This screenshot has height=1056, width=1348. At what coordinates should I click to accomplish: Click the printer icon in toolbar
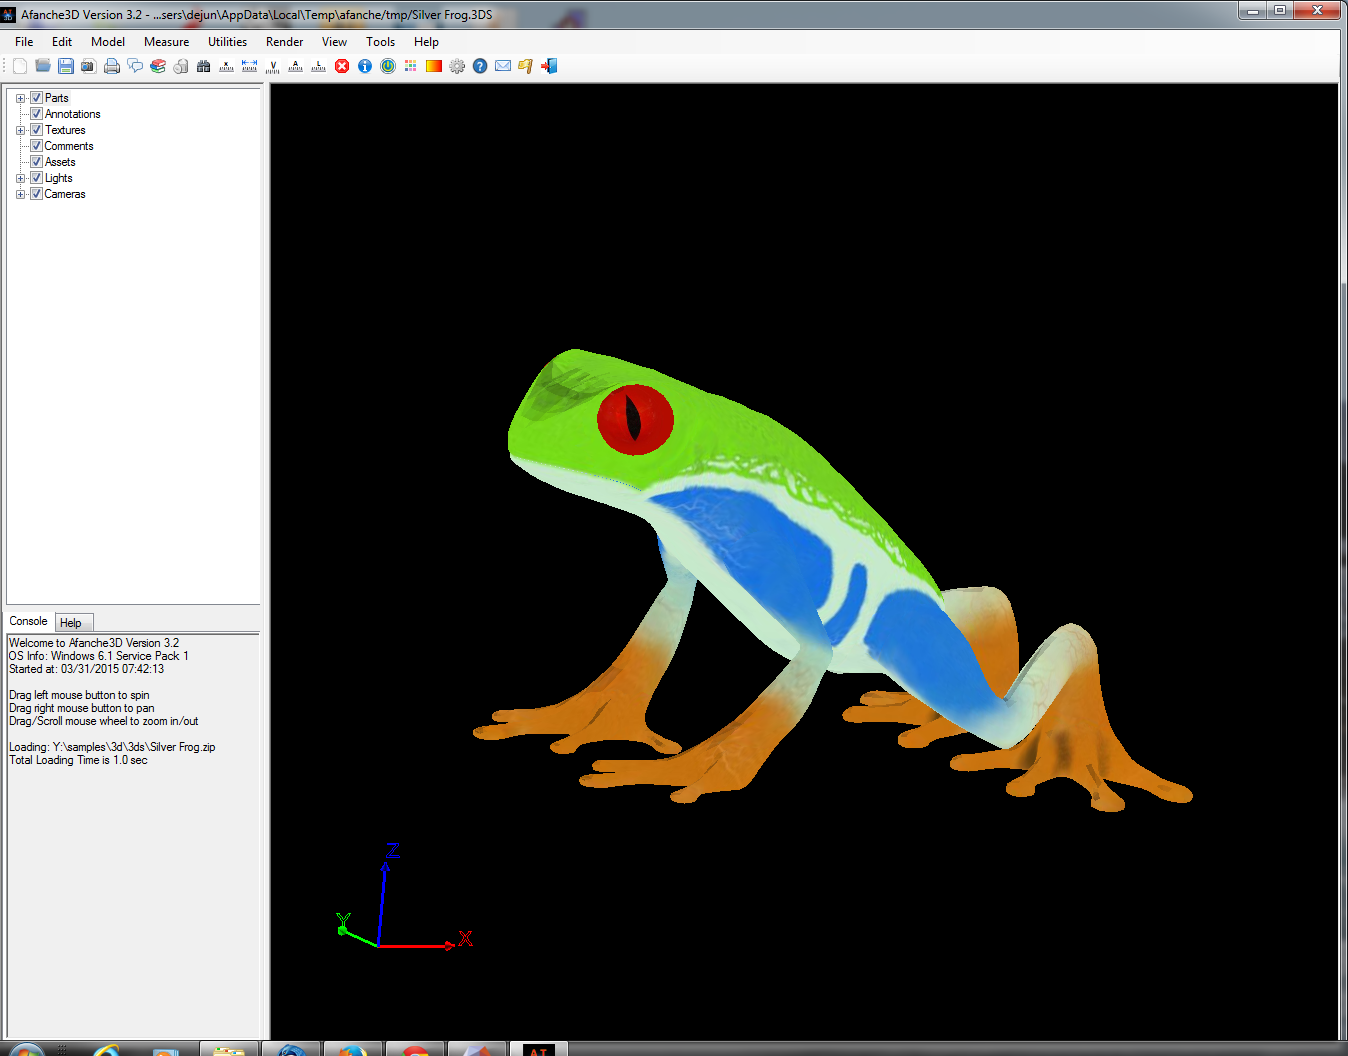coord(112,66)
